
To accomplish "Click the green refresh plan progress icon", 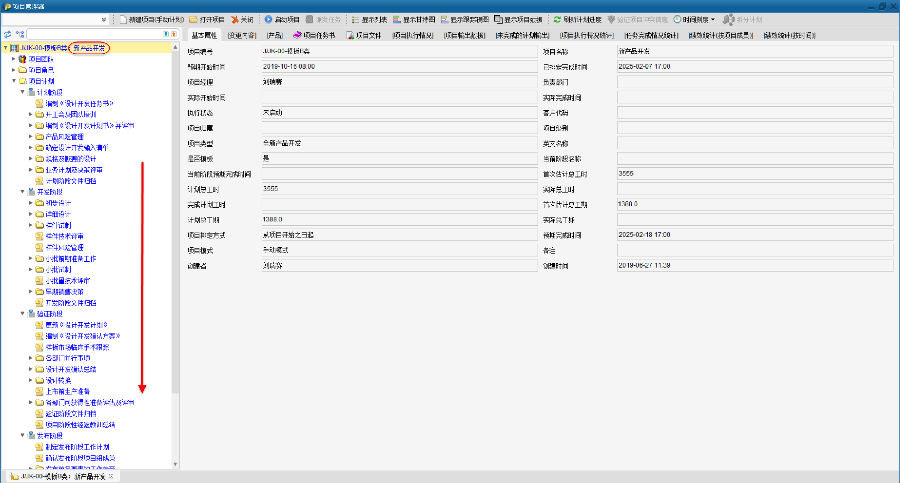I will [557, 20].
